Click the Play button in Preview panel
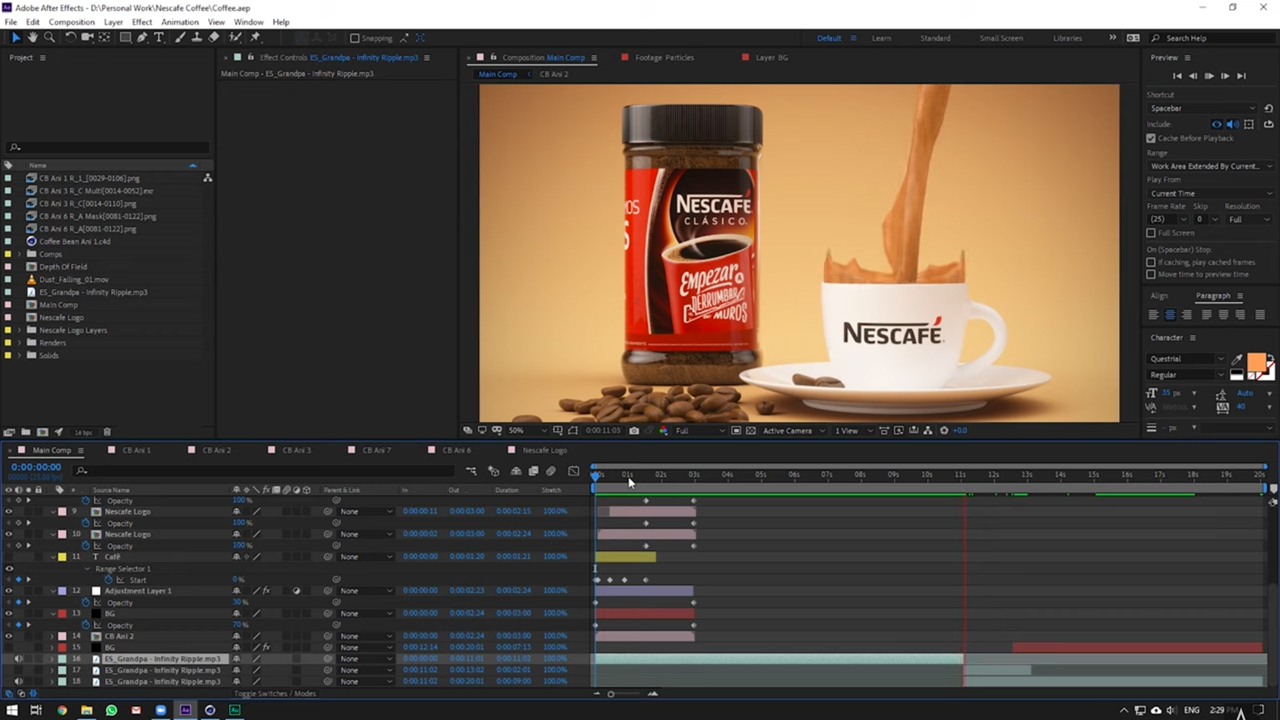 (1209, 76)
